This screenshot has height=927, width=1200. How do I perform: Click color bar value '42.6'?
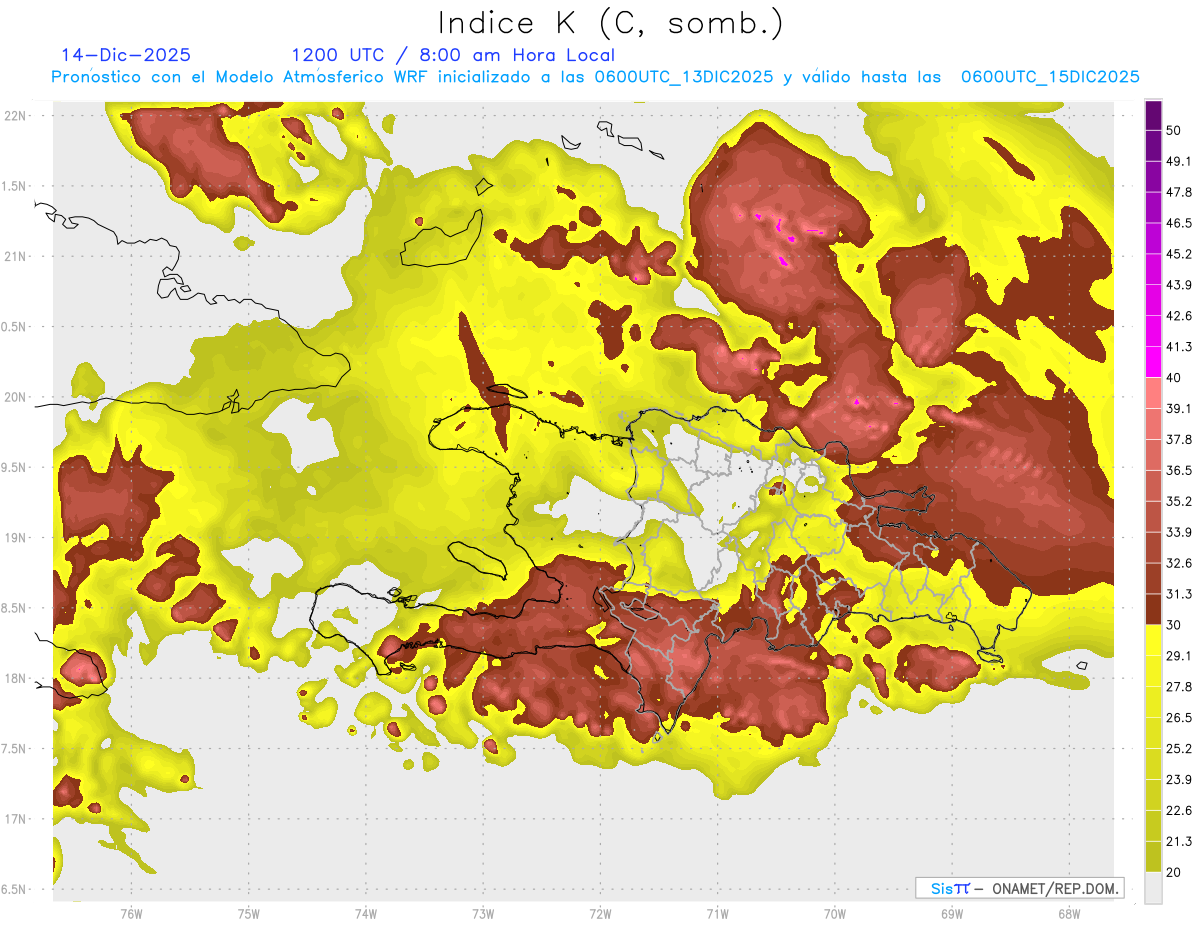pyautogui.click(x=1179, y=316)
